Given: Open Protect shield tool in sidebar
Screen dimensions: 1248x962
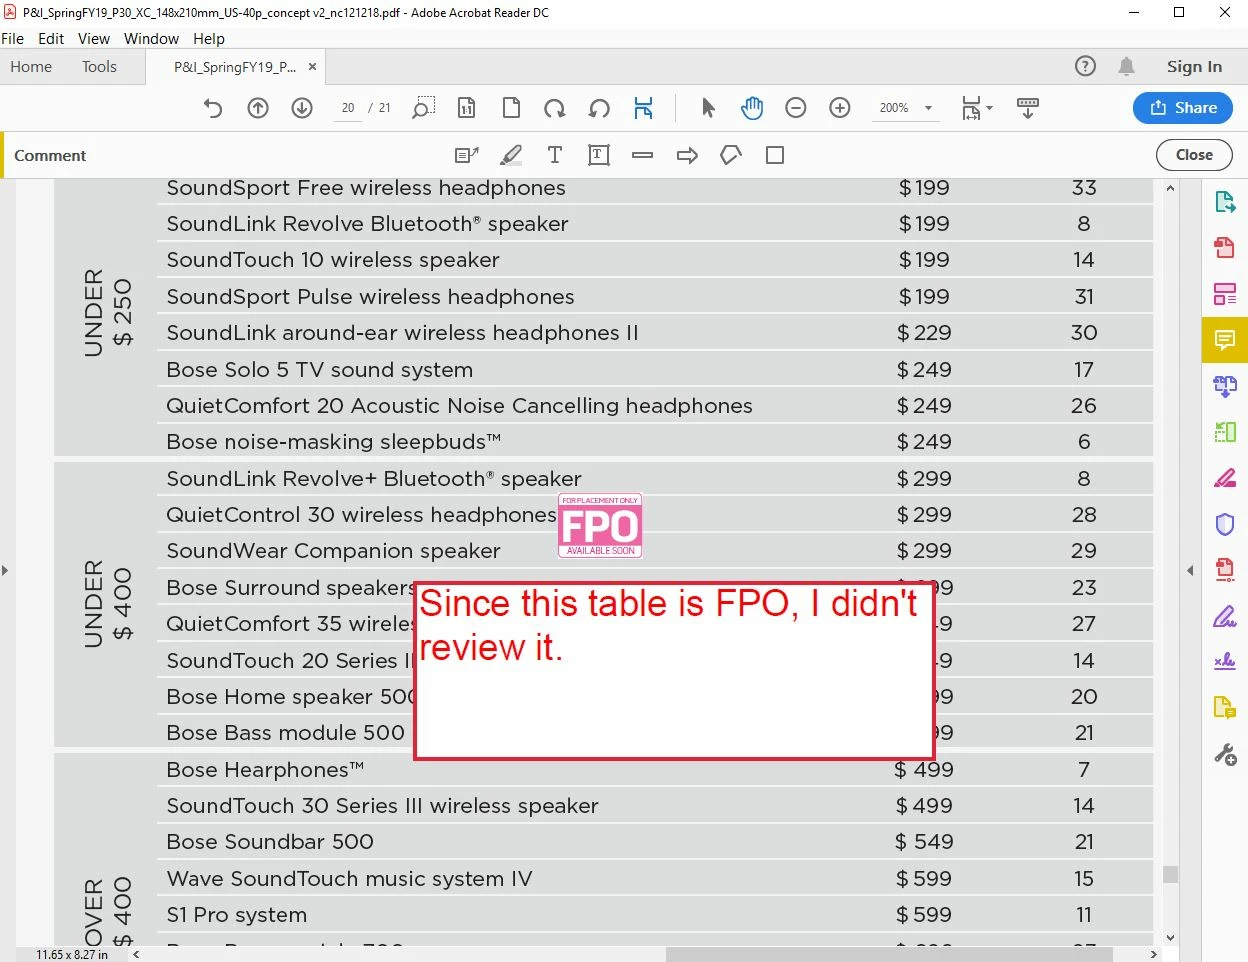Looking at the screenshot, I should (x=1225, y=524).
